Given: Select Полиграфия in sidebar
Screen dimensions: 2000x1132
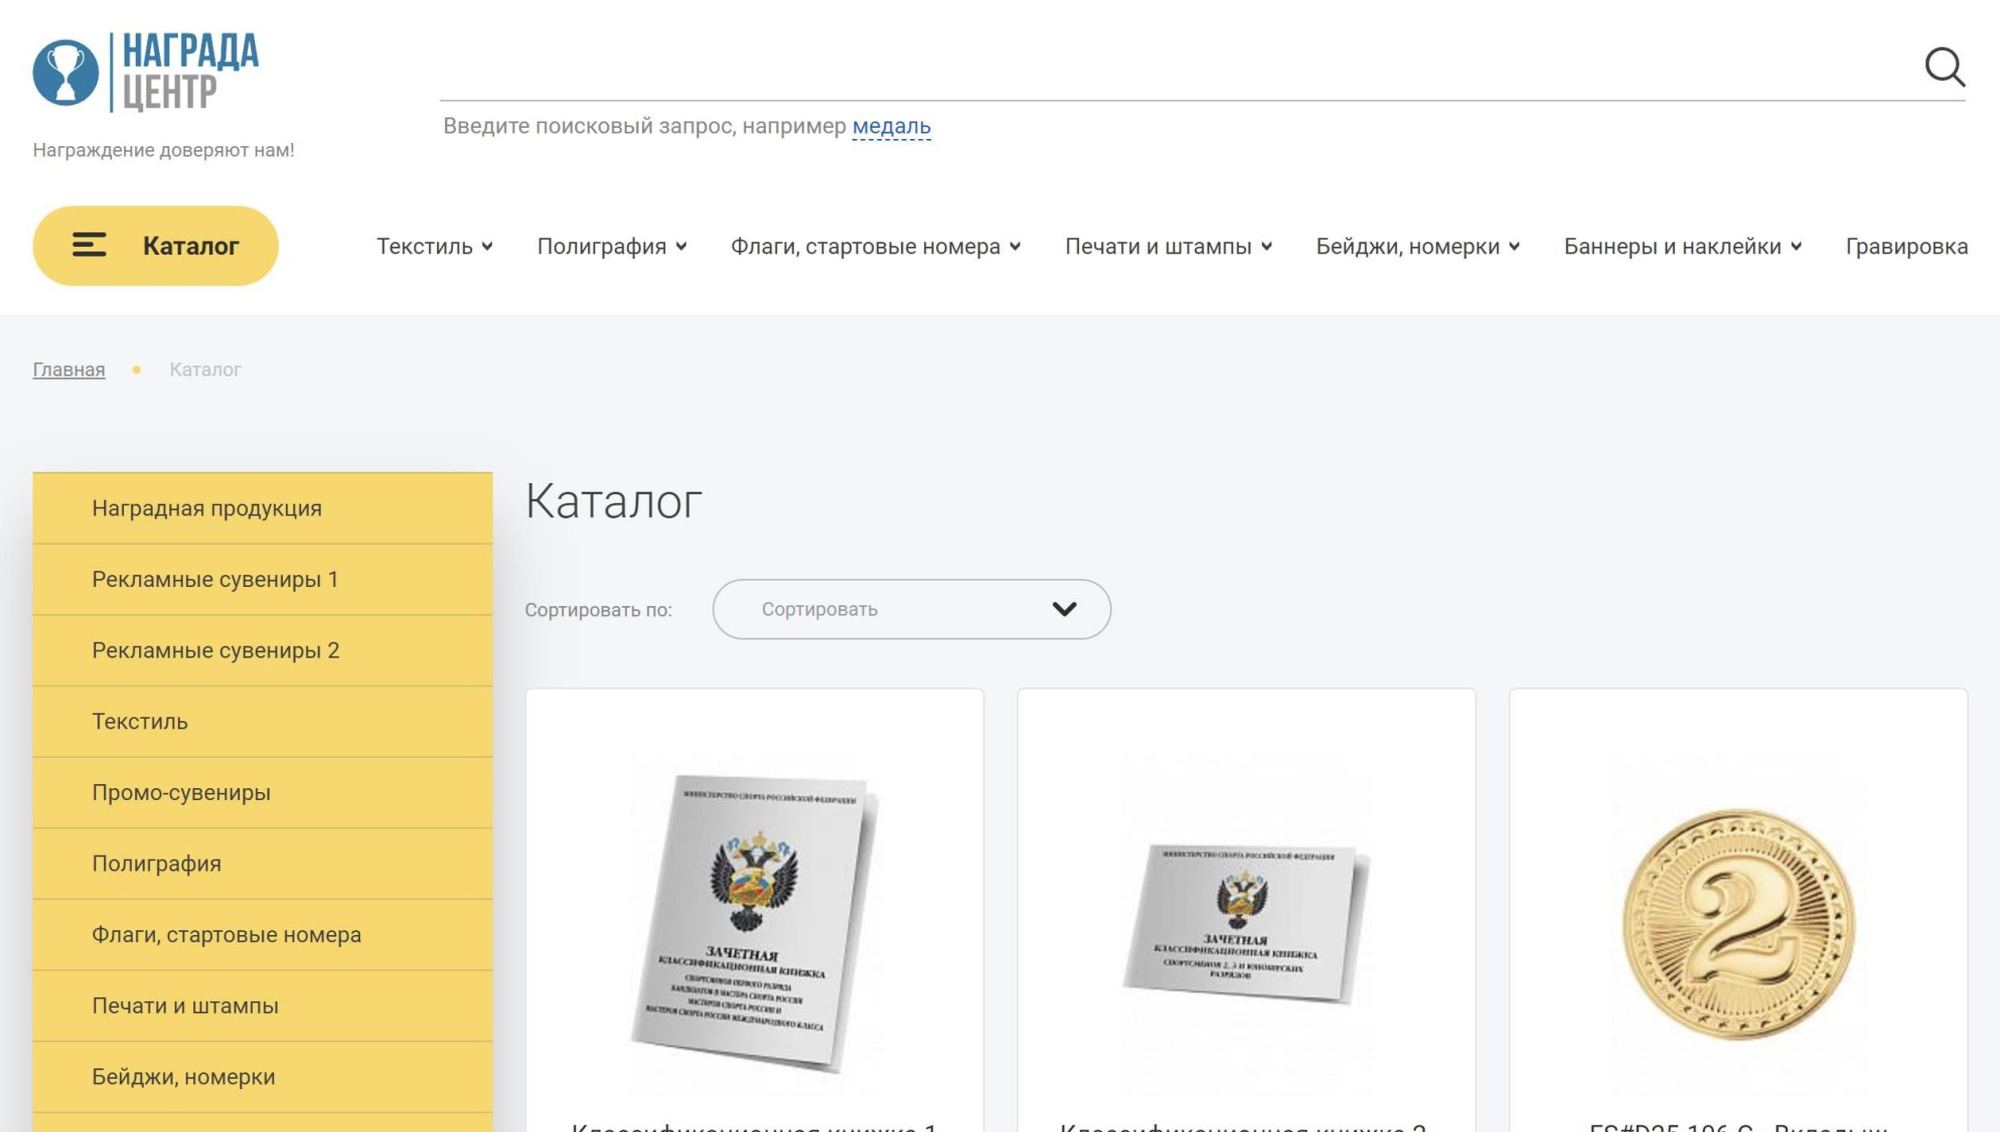Looking at the screenshot, I should 263,863.
